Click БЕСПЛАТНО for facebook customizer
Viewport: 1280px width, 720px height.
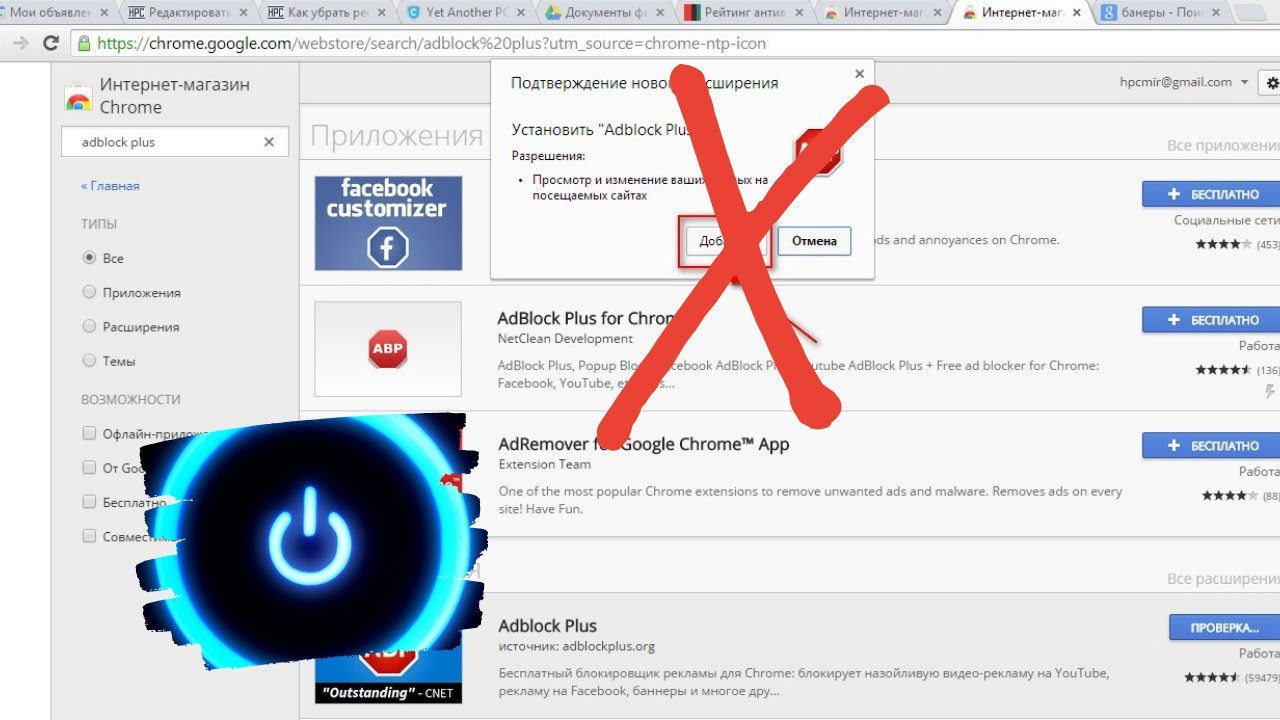pos(1210,194)
